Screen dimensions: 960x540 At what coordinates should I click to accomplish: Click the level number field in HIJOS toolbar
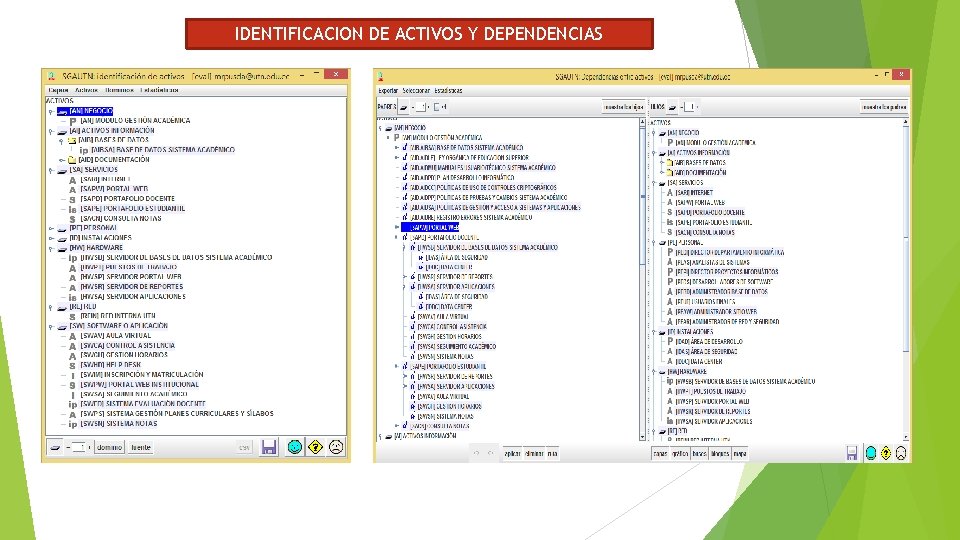pyautogui.click(x=689, y=107)
